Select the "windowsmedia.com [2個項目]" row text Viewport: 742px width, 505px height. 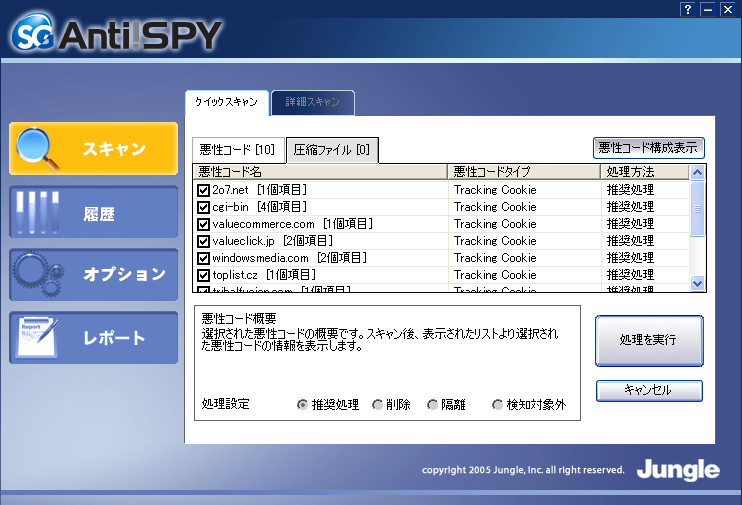pyautogui.click(x=290, y=258)
